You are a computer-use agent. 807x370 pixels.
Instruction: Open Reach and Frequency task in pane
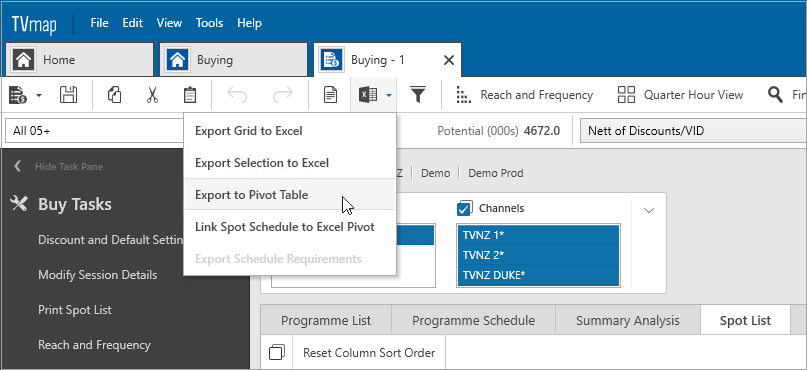tap(94, 345)
